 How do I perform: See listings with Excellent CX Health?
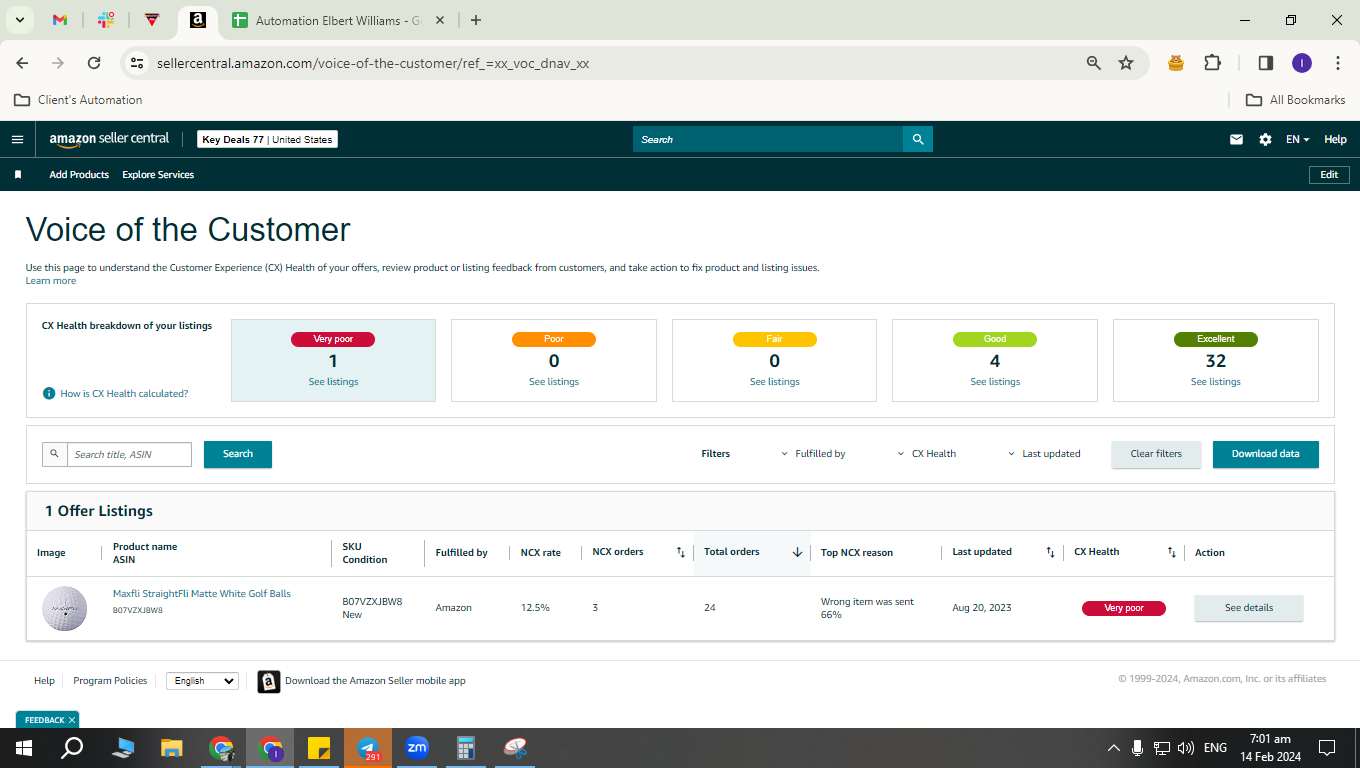1216,382
